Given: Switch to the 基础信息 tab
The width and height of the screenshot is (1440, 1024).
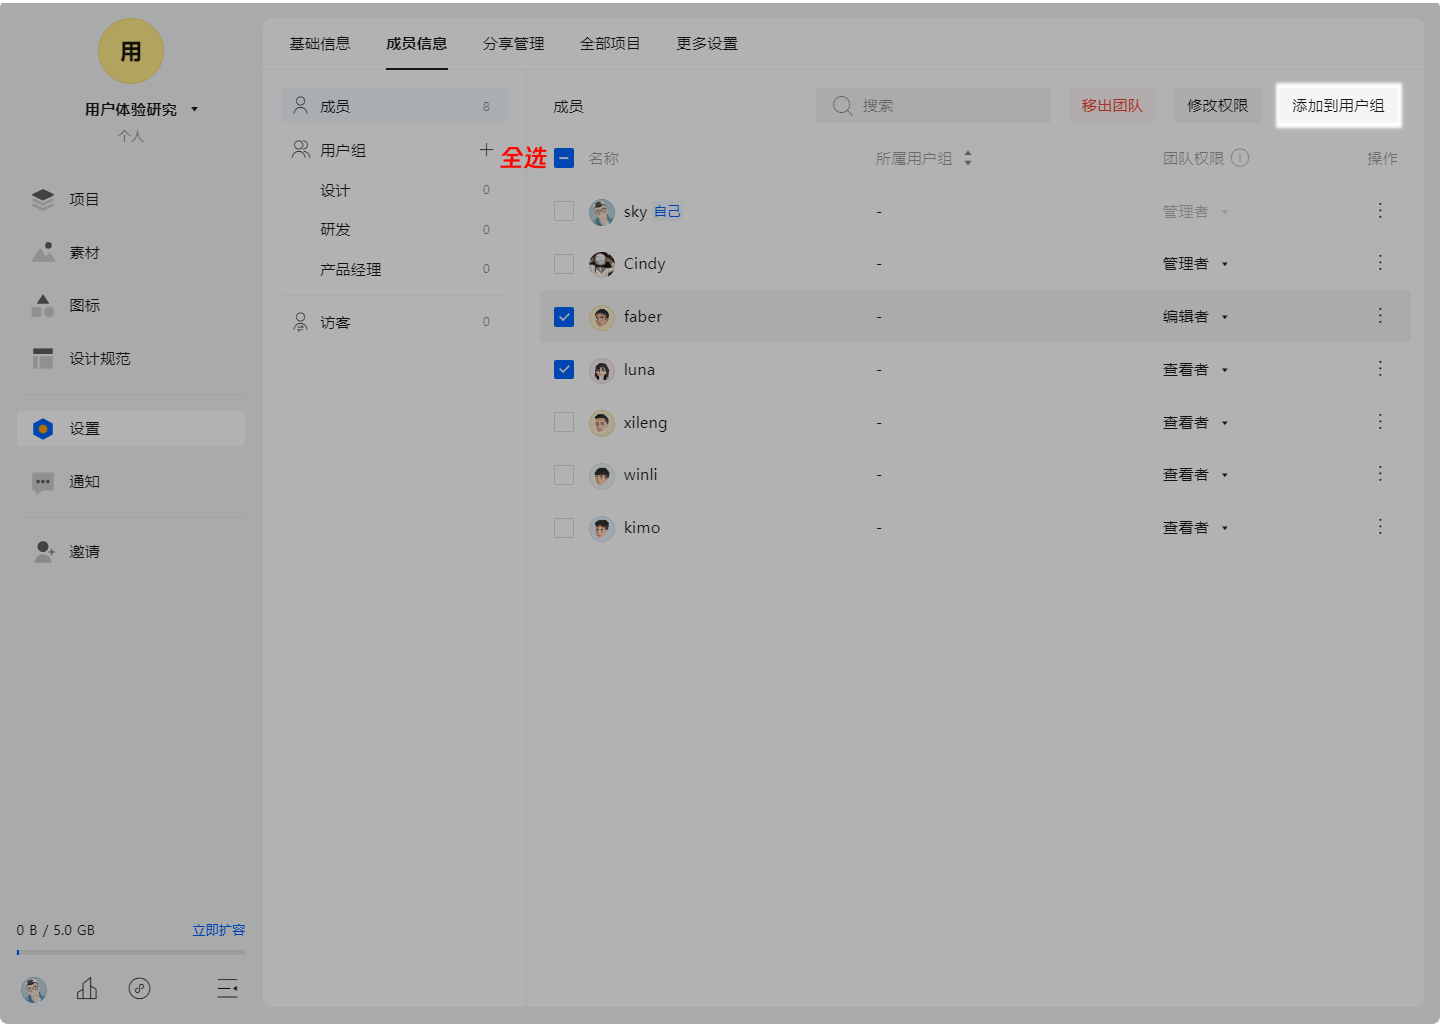Looking at the screenshot, I should pos(320,44).
